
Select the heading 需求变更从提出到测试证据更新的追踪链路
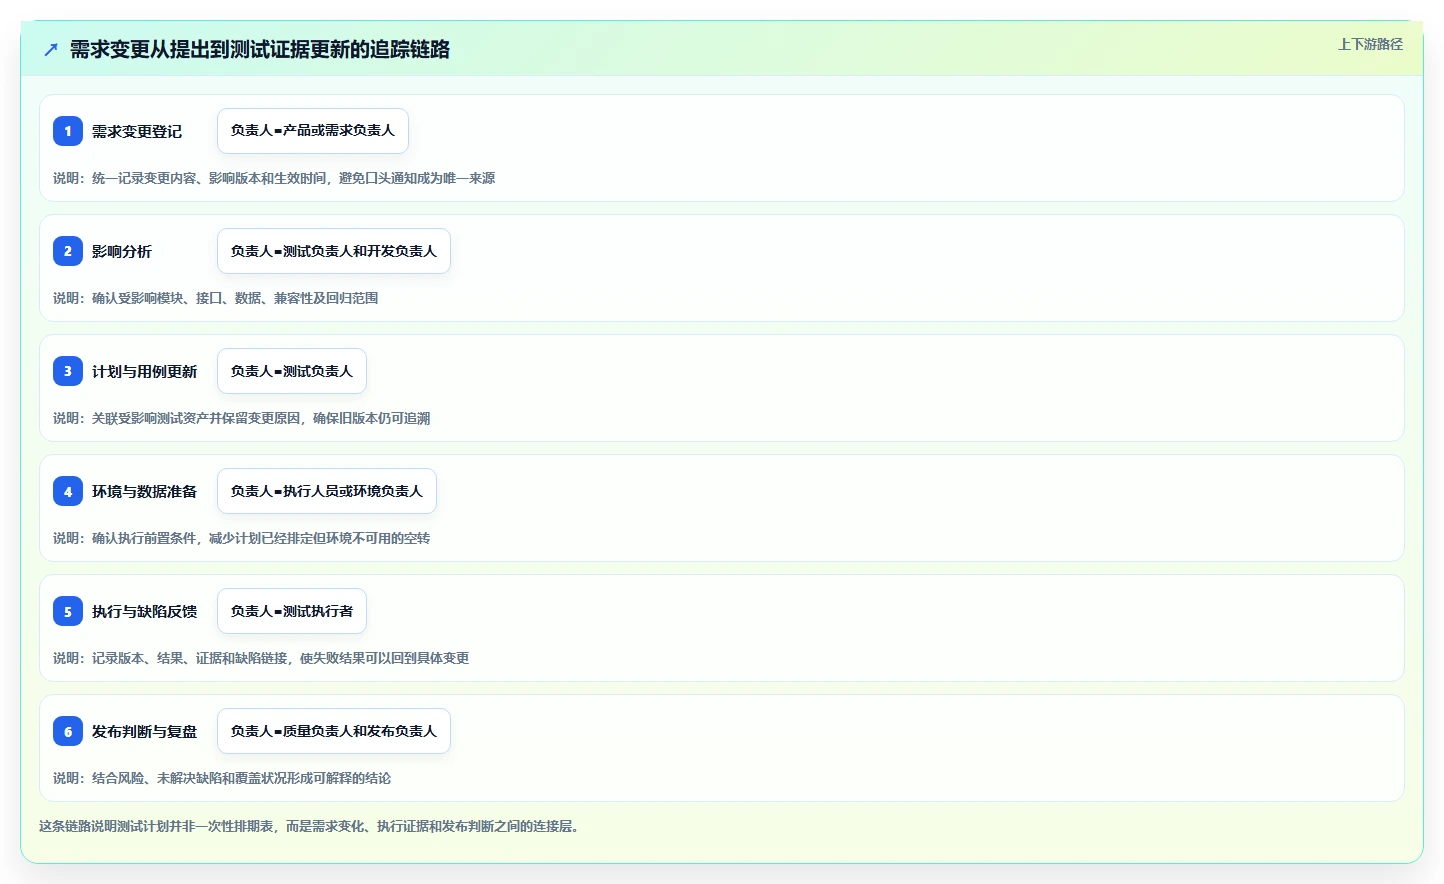click(x=260, y=49)
